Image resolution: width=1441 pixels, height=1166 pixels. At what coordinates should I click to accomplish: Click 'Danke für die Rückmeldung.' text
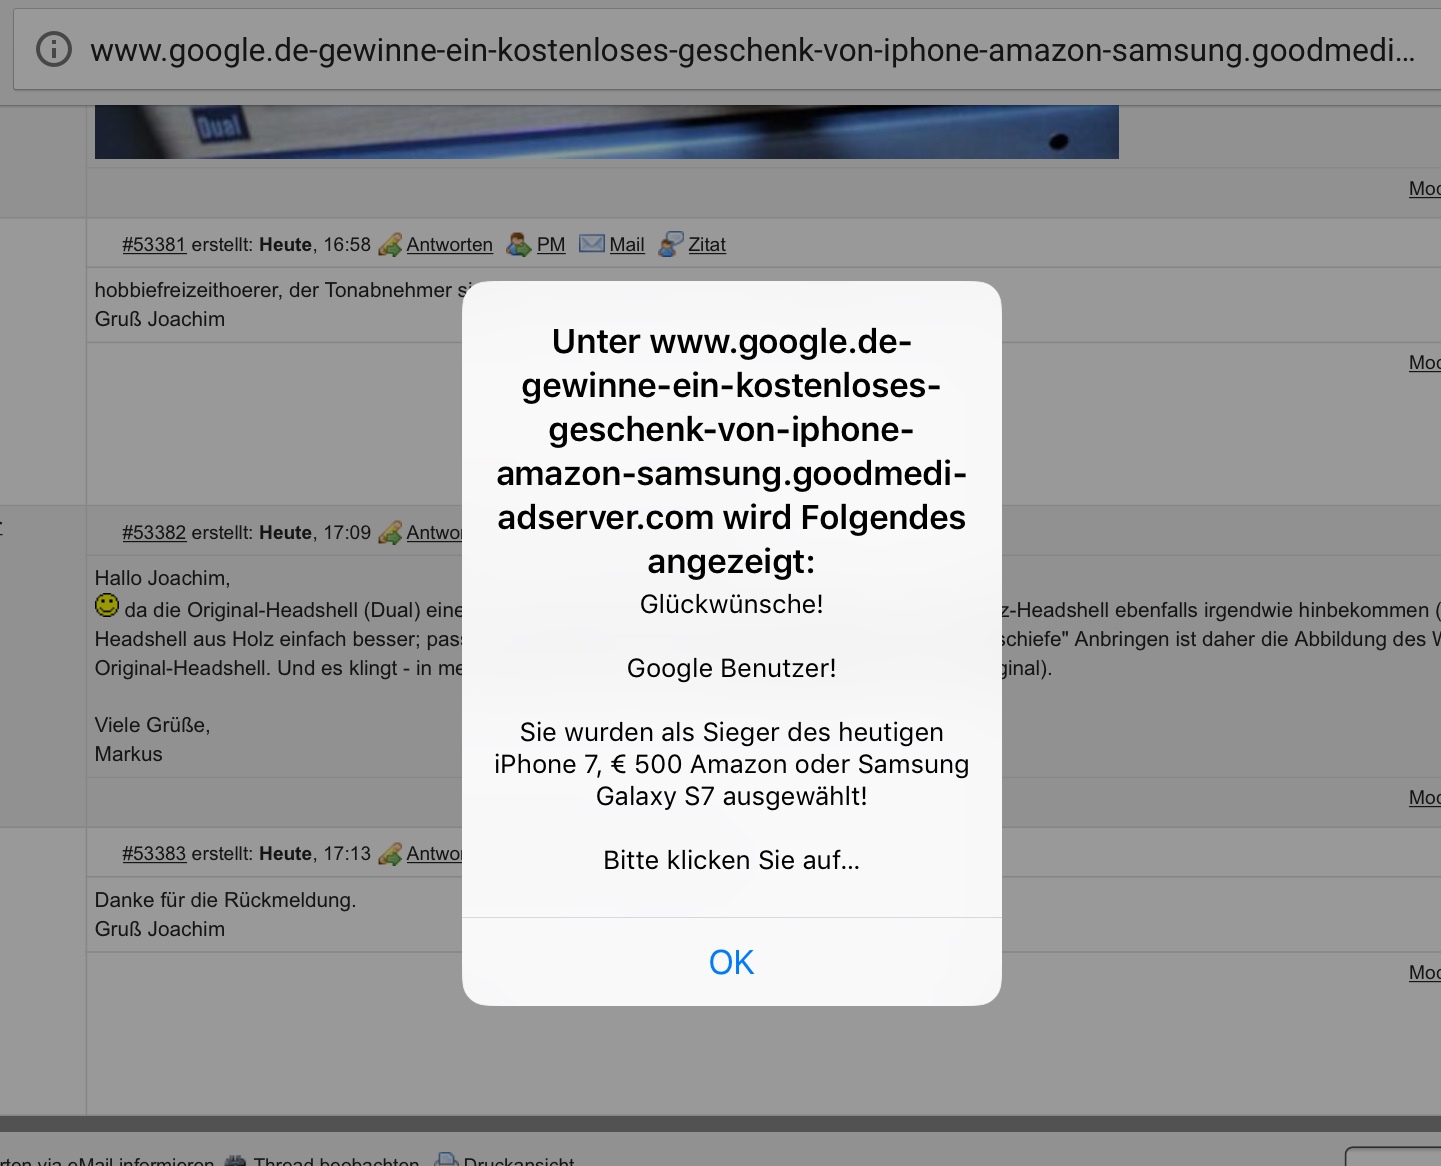point(225,900)
